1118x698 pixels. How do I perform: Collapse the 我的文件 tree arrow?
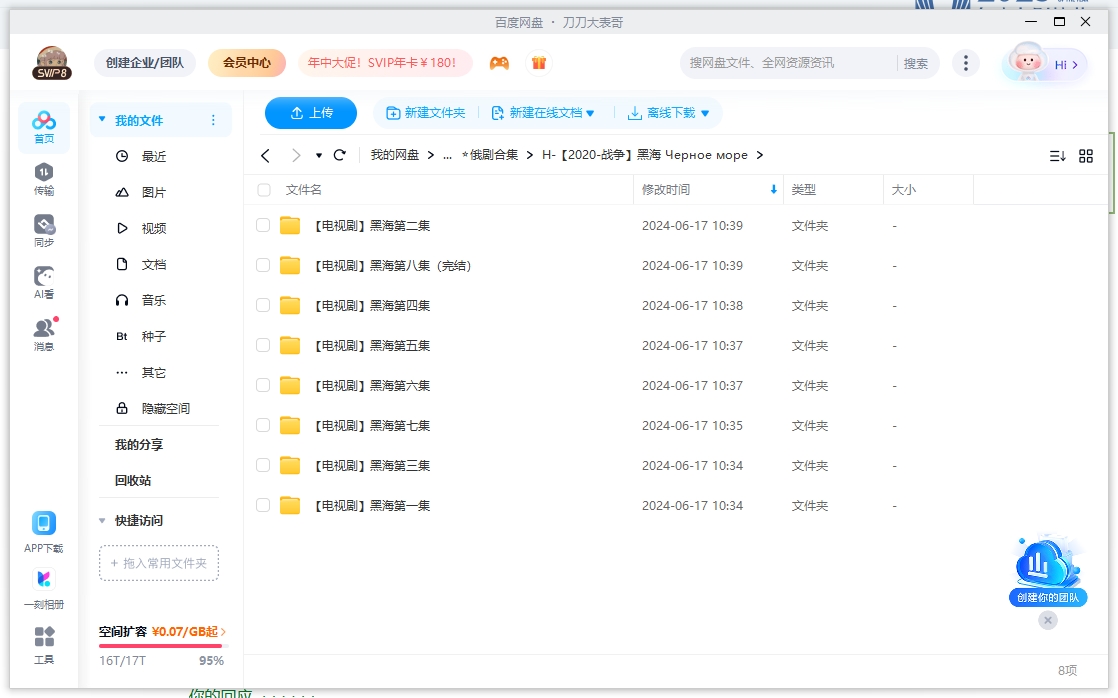tap(102, 119)
